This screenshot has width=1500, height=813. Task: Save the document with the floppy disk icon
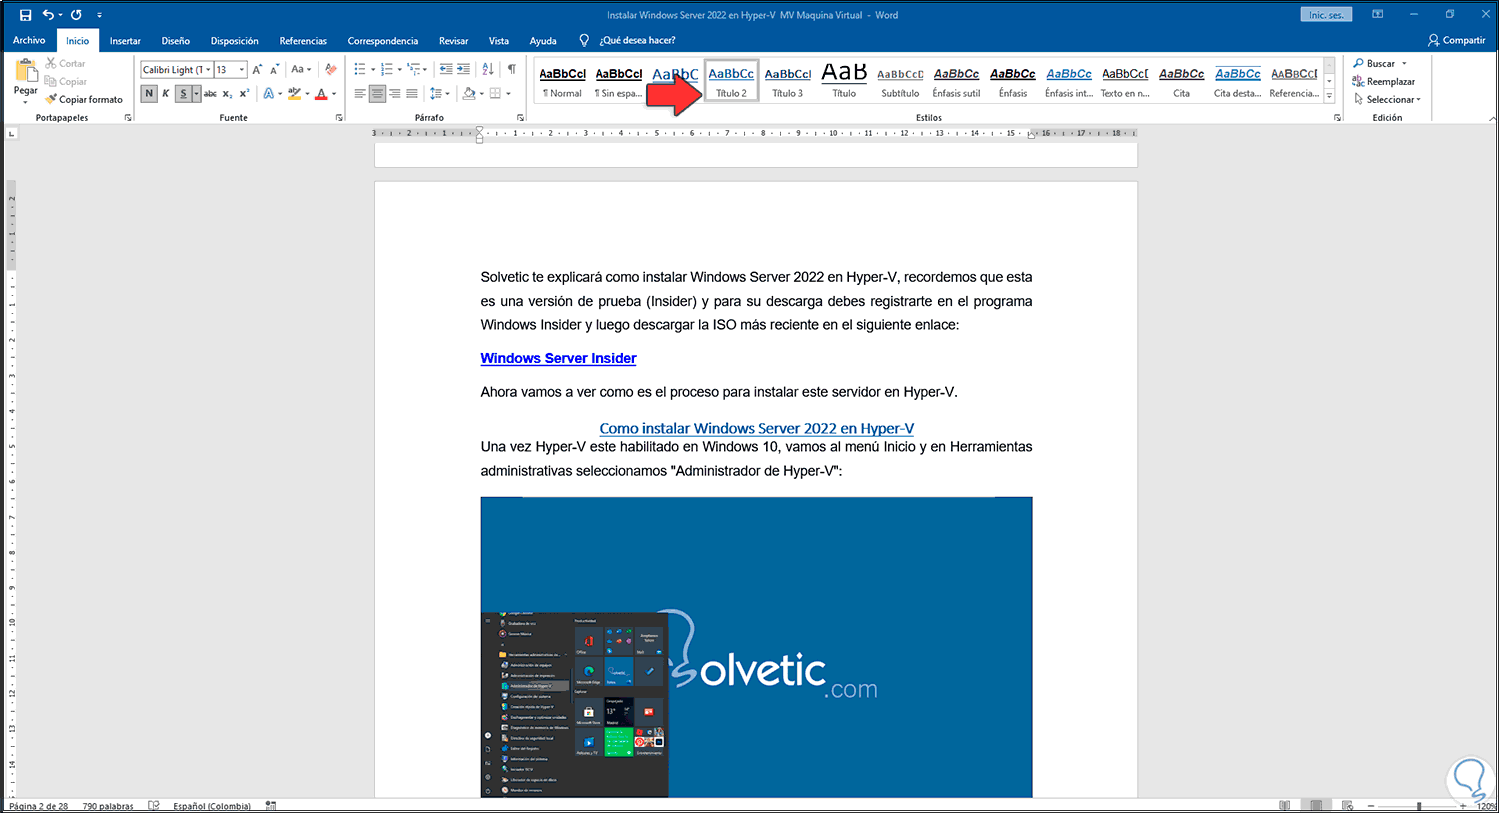click(x=25, y=15)
